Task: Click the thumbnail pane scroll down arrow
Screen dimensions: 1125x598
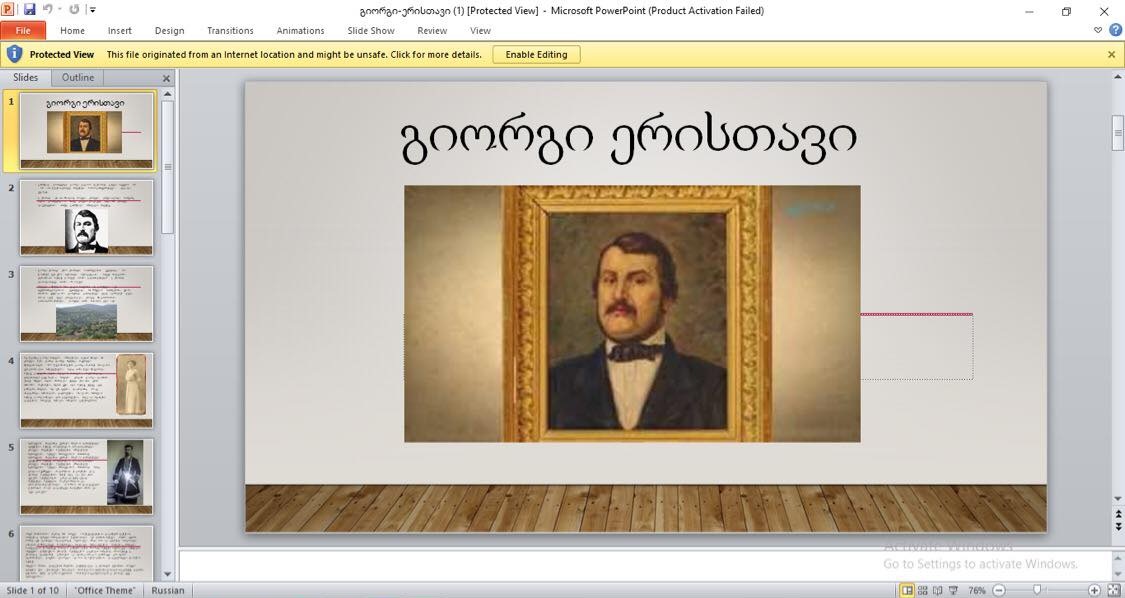Action: pyautogui.click(x=168, y=574)
